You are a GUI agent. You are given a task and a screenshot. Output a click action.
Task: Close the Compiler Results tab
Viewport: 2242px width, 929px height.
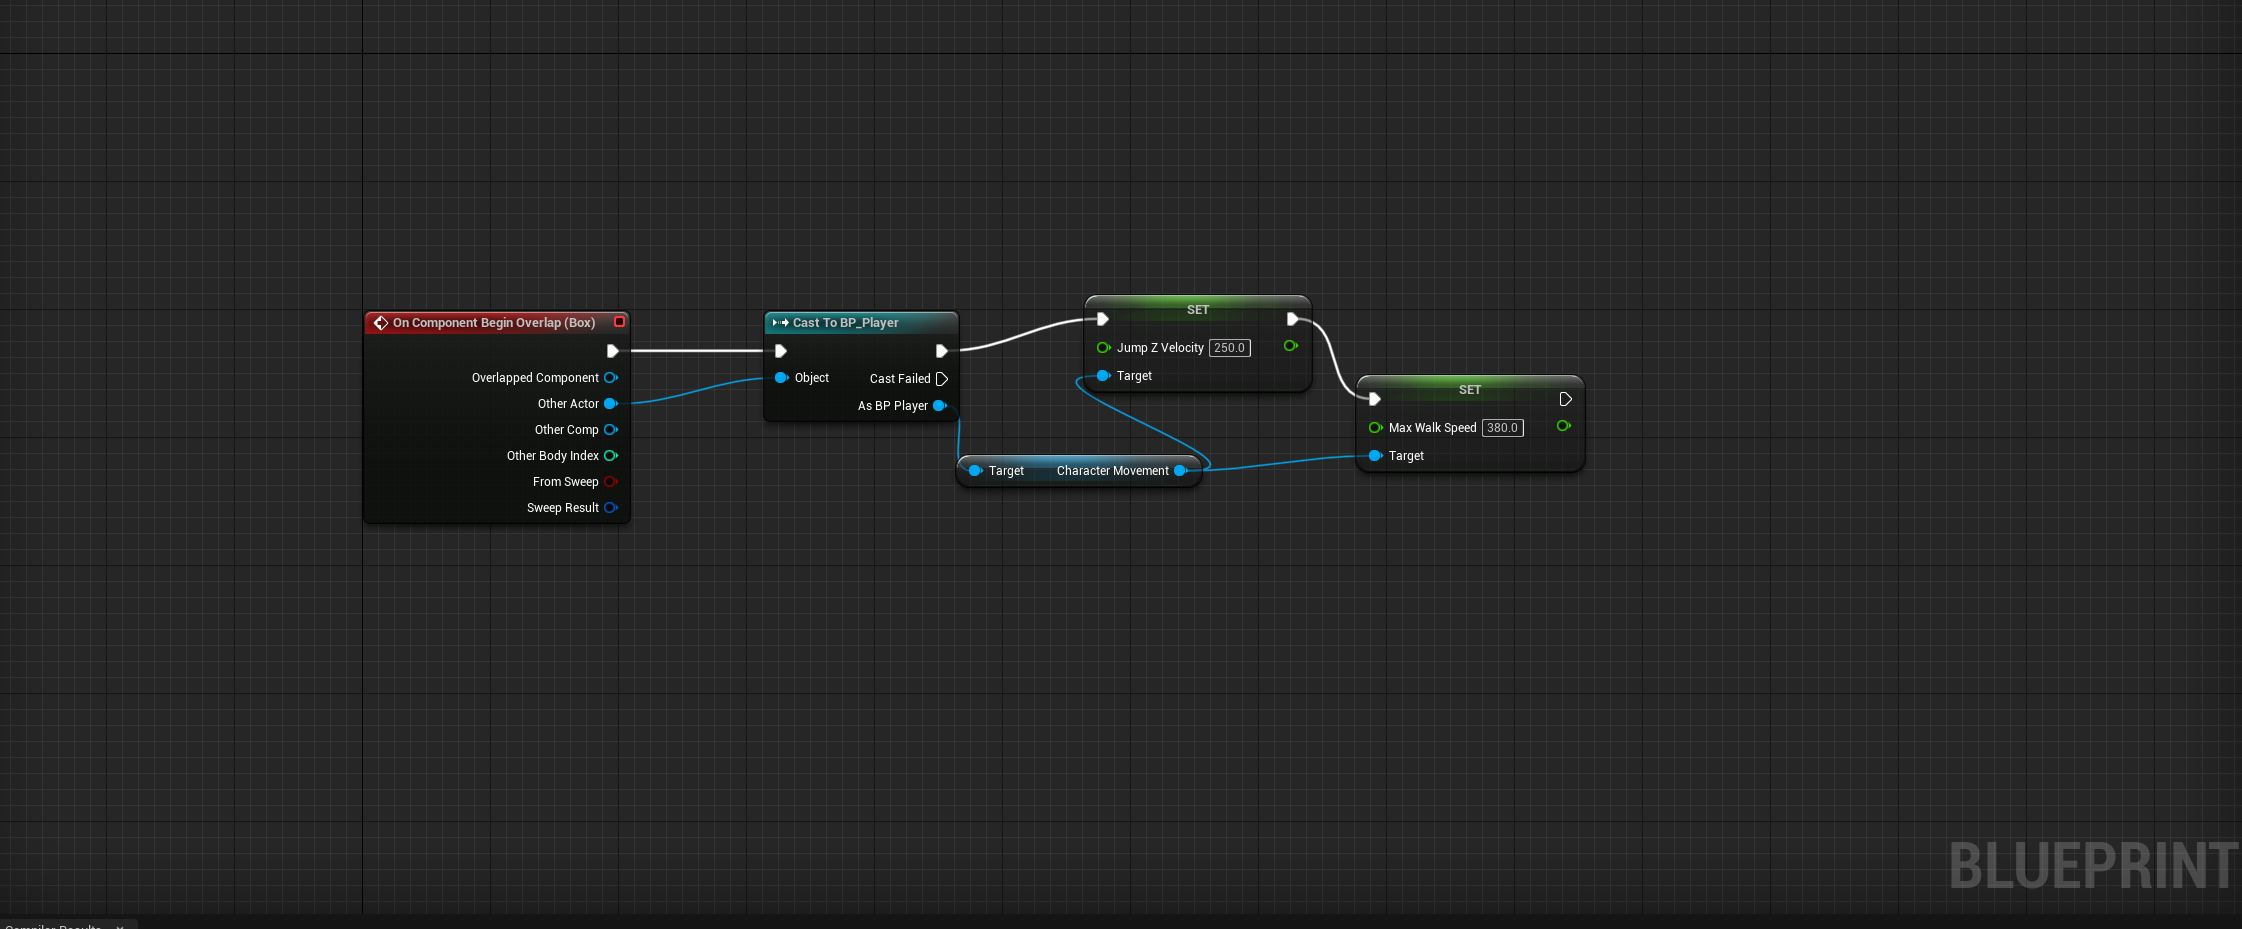click(120, 926)
